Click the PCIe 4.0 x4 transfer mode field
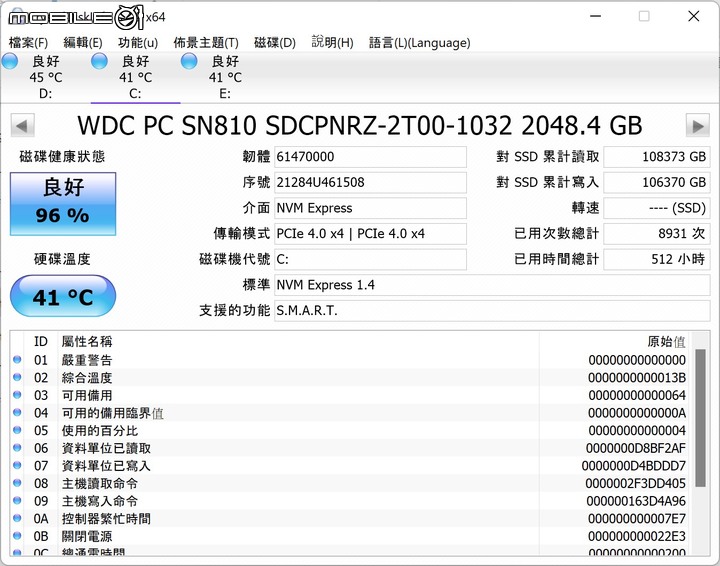Screen dimensions: 720x566 [370, 234]
